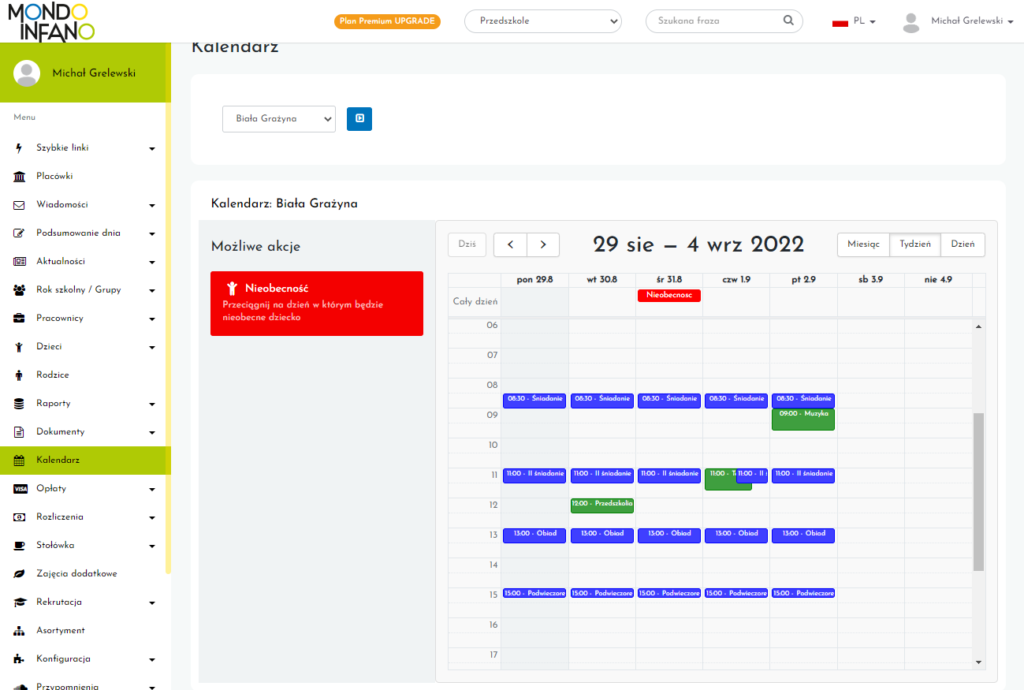Click Monday 08:30 Śniadanie event
The width and height of the screenshot is (1024, 690).
coord(534,400)
